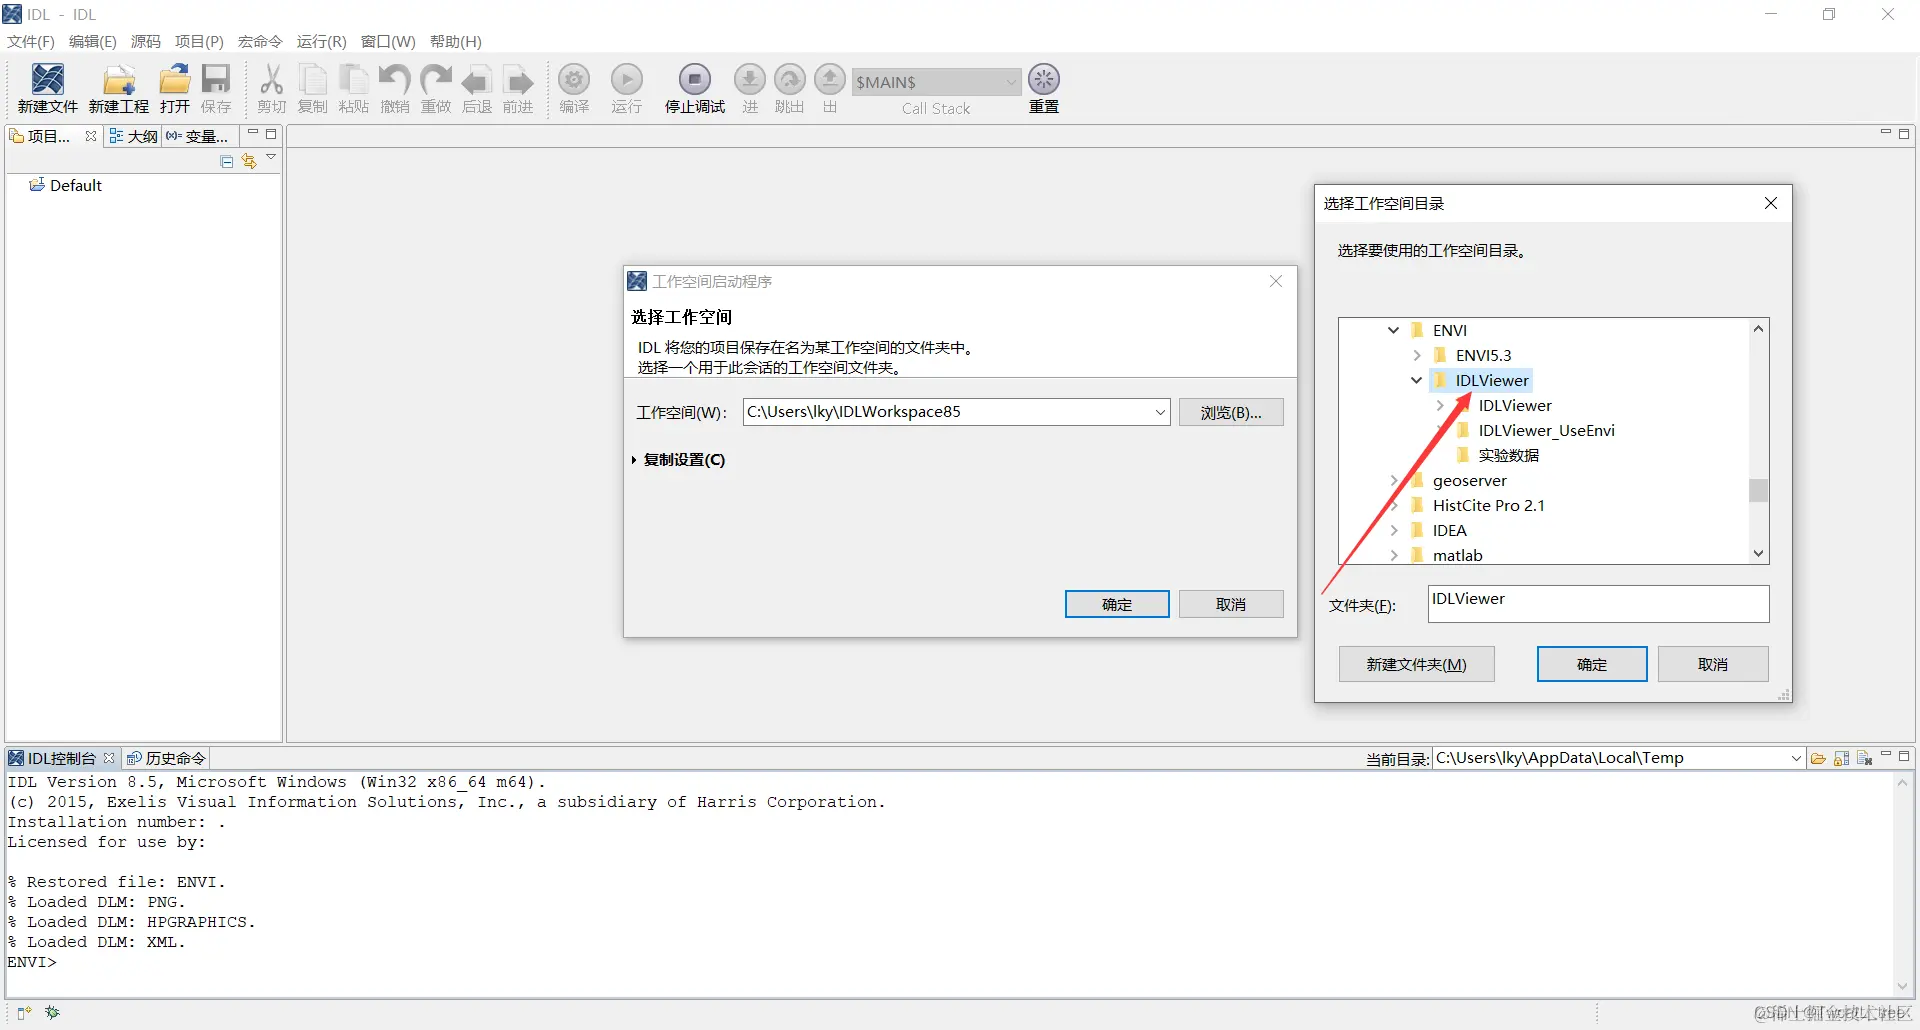Click the Stop Debugging (停止调试) icon

(x=695, y=79)
